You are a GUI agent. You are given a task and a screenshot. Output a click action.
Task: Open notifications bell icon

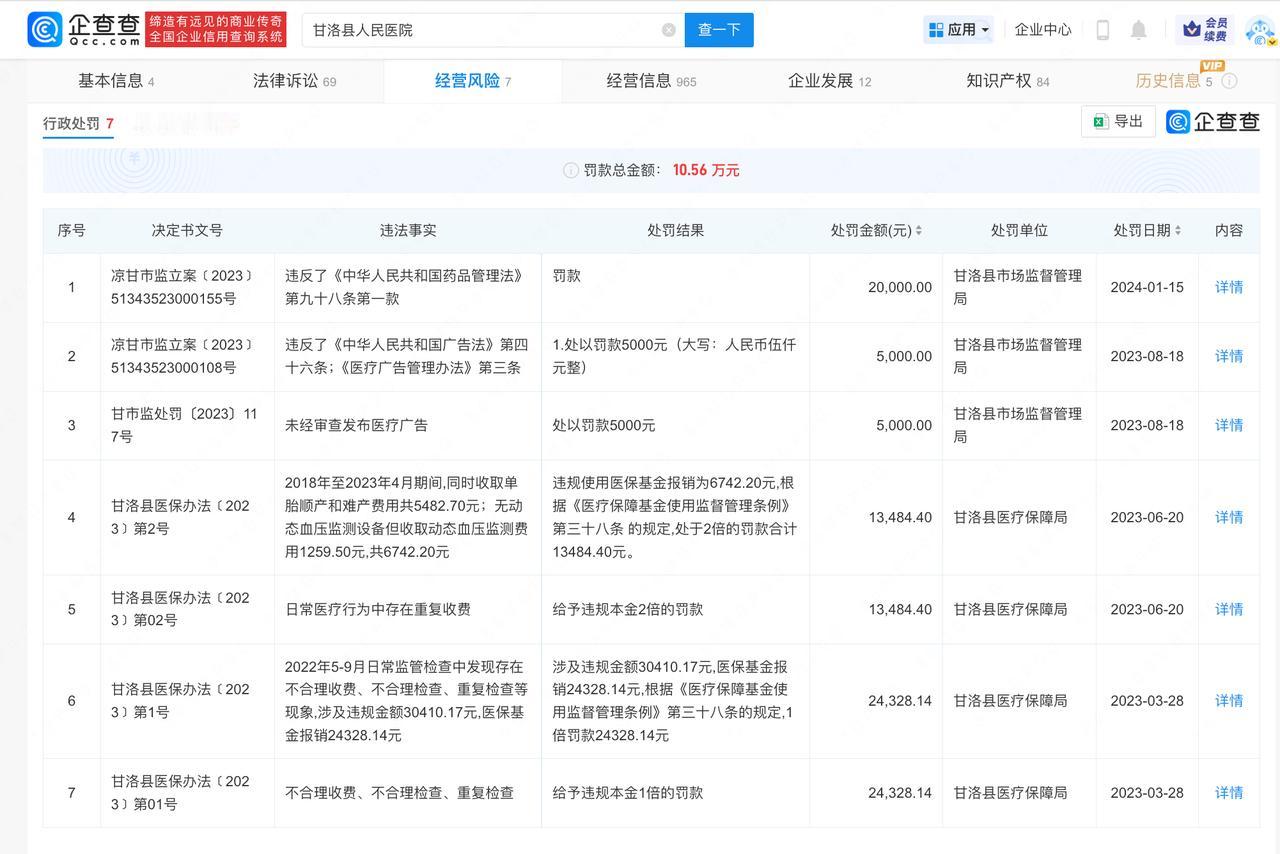(1138, 30)
